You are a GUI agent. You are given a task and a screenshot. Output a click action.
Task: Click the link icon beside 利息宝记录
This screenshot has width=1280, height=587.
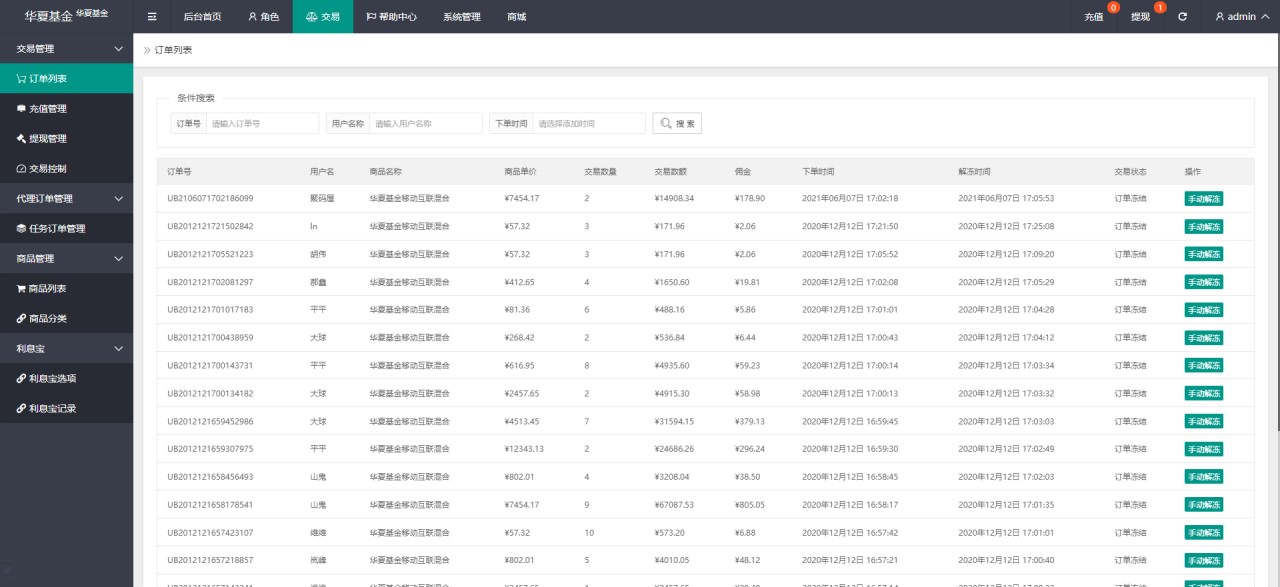coord(21,408)
